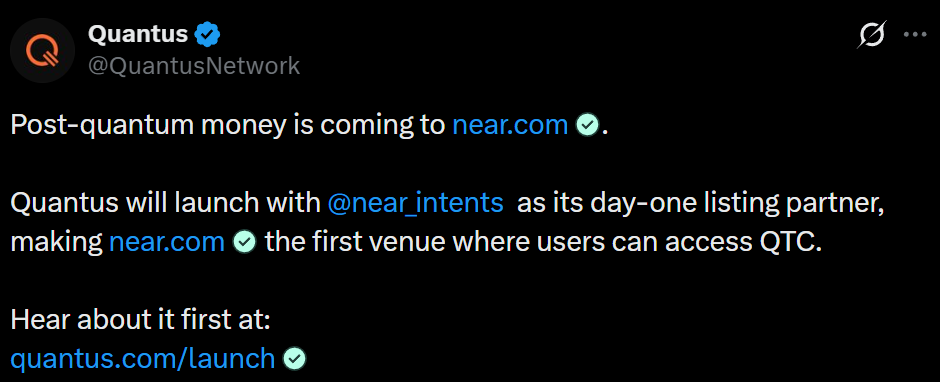Click green check after second near.com link

[x=244, y=243]
